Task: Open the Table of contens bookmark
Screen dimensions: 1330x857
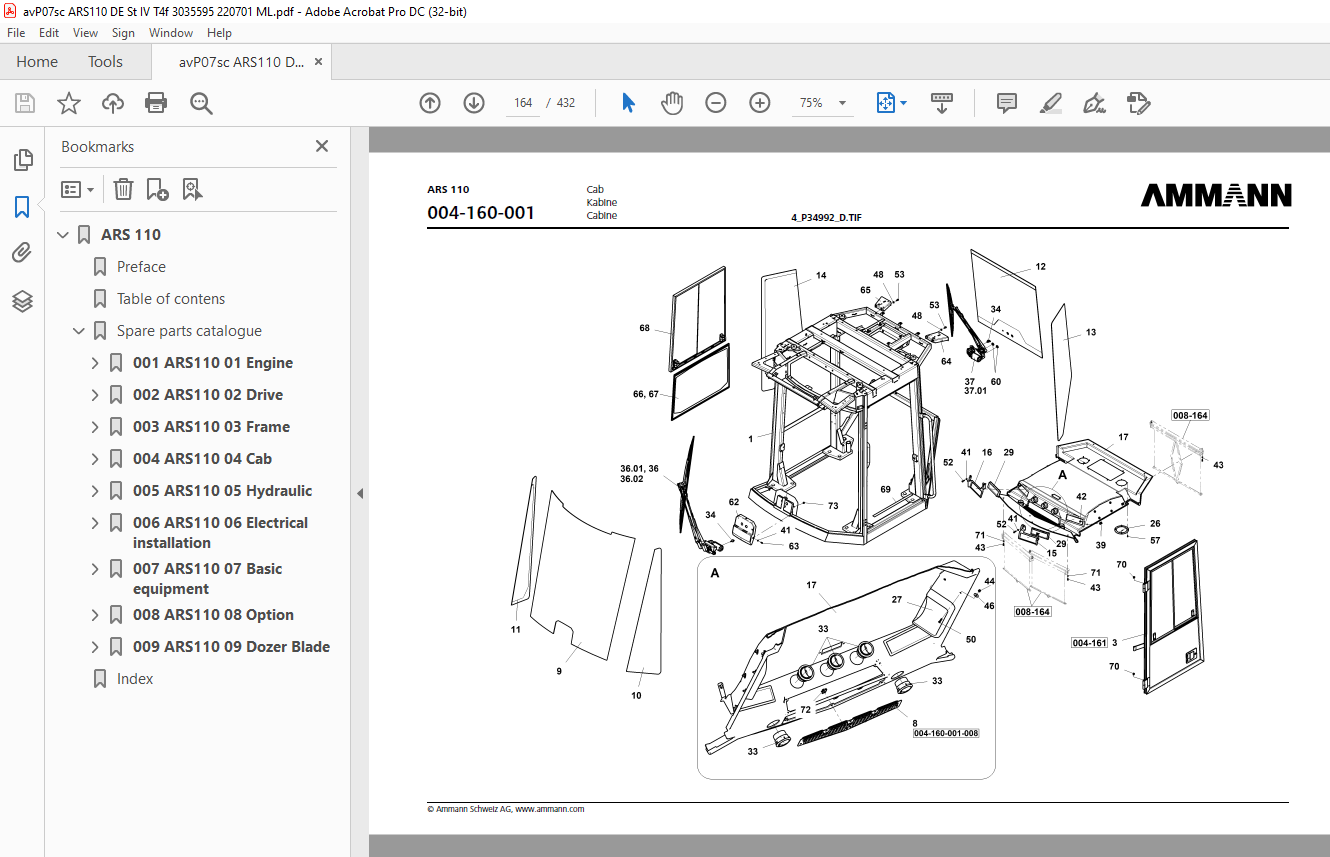Action: tap(171, 299)
